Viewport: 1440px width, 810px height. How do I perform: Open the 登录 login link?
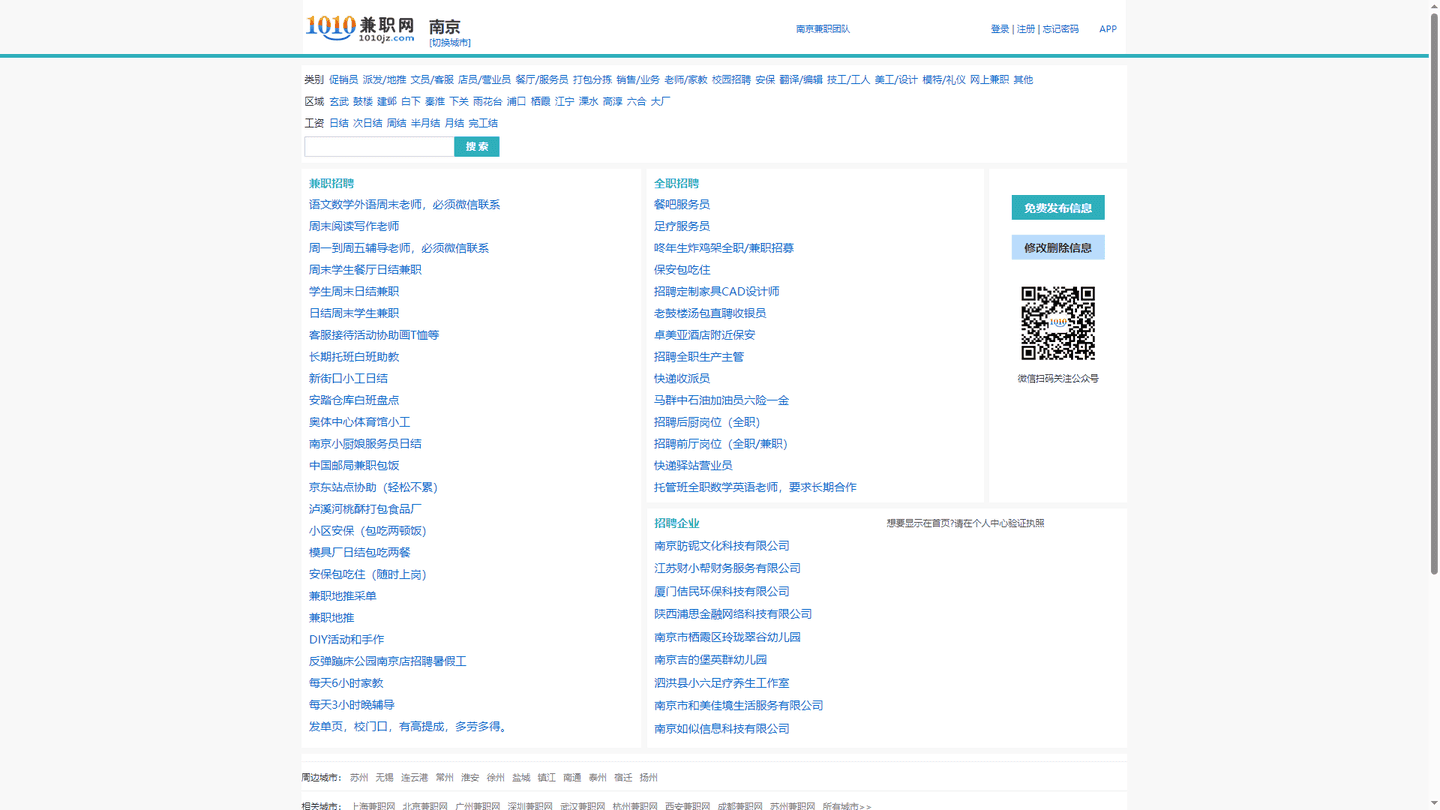tap(1000, 29)
